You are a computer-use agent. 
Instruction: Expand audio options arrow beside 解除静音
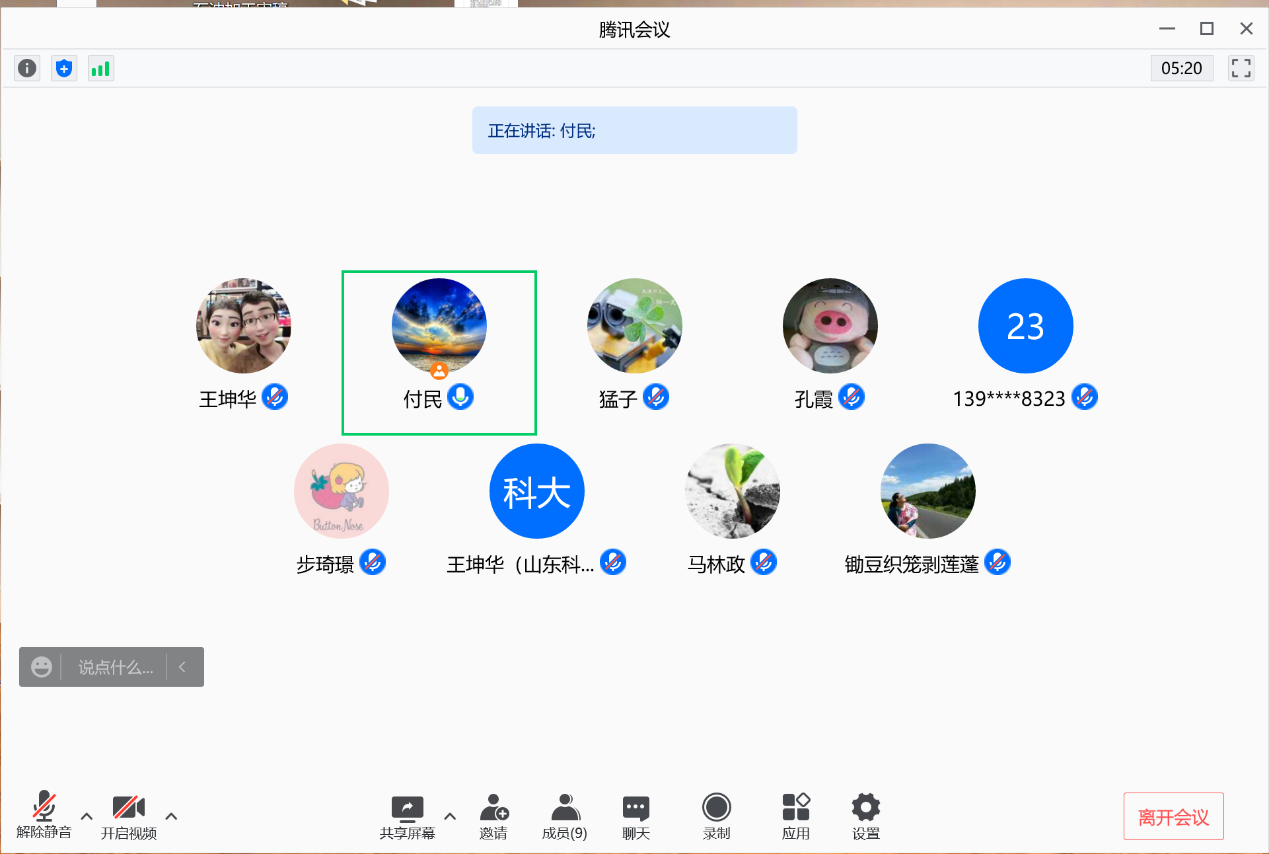point(86,814)
